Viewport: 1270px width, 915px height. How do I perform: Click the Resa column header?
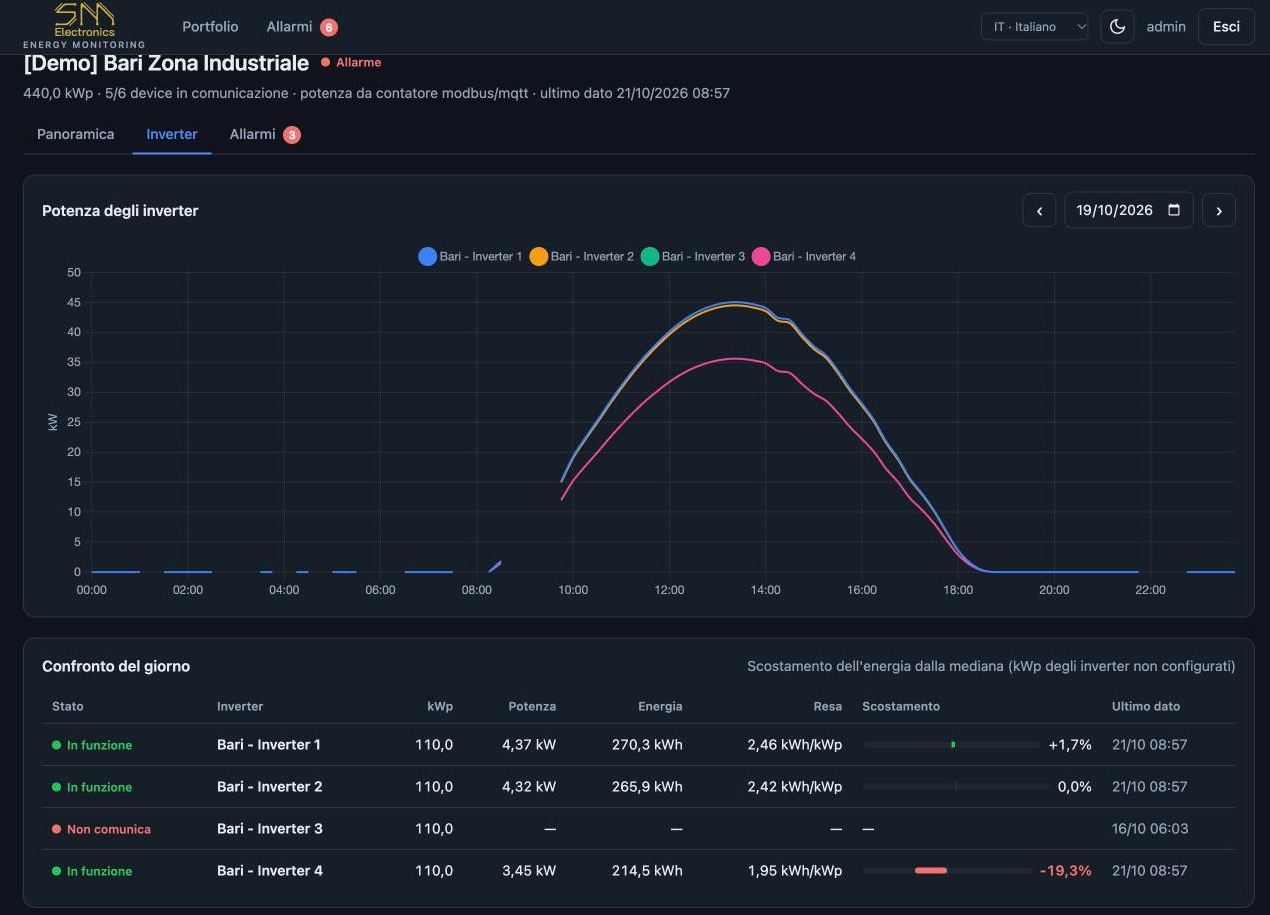pos(828,706)
